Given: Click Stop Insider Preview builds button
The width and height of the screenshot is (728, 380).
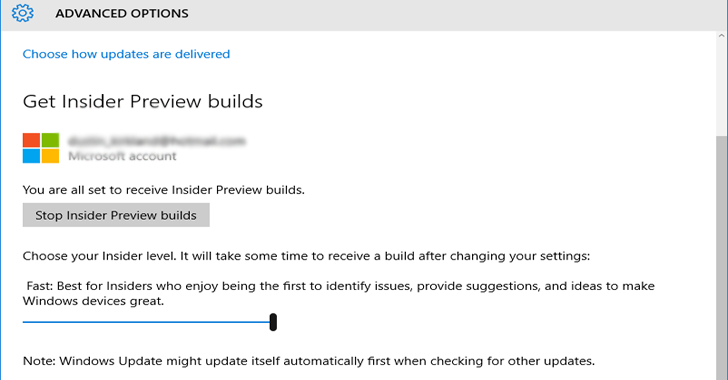Looking at the screenshot, I should click(116, 215).
